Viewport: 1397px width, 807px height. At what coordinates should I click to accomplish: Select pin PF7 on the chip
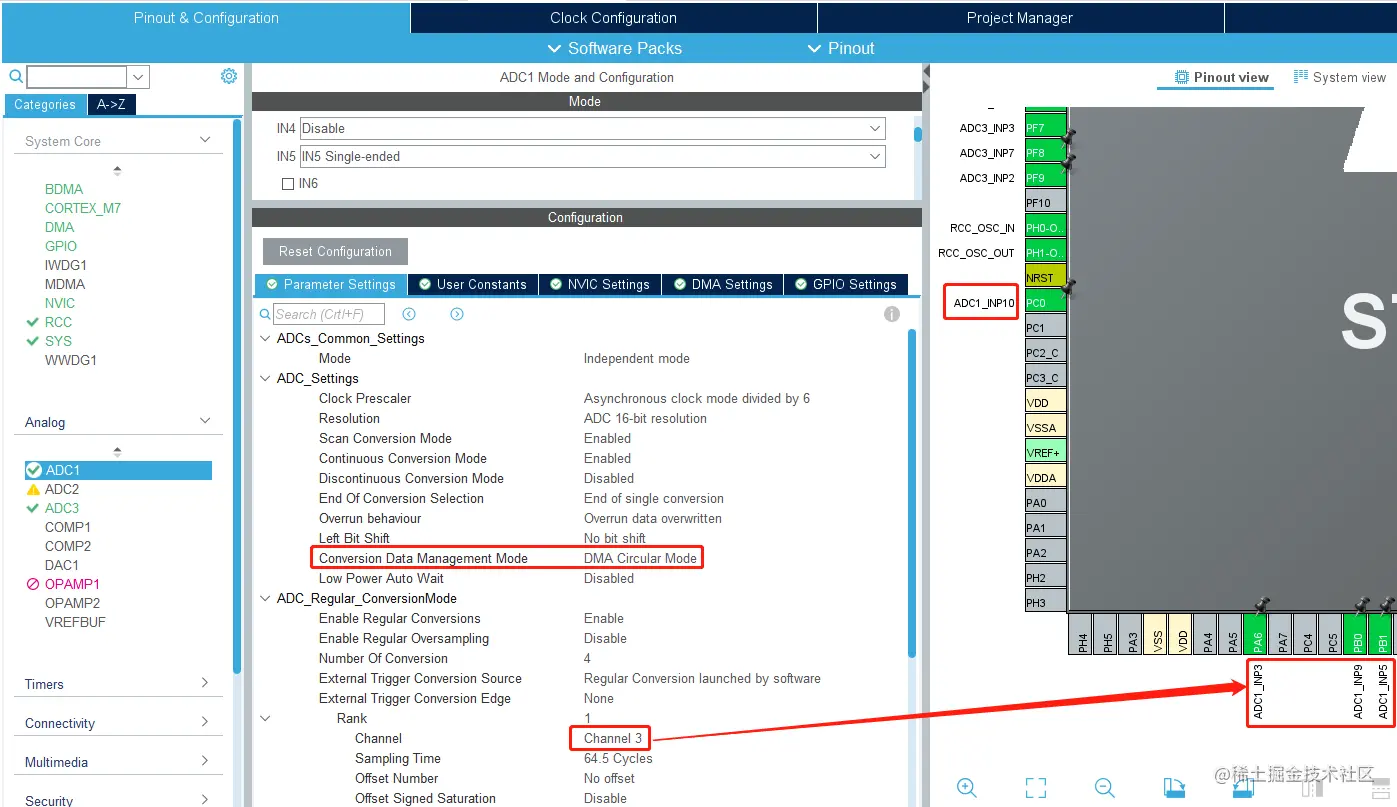click(1045, 128)
